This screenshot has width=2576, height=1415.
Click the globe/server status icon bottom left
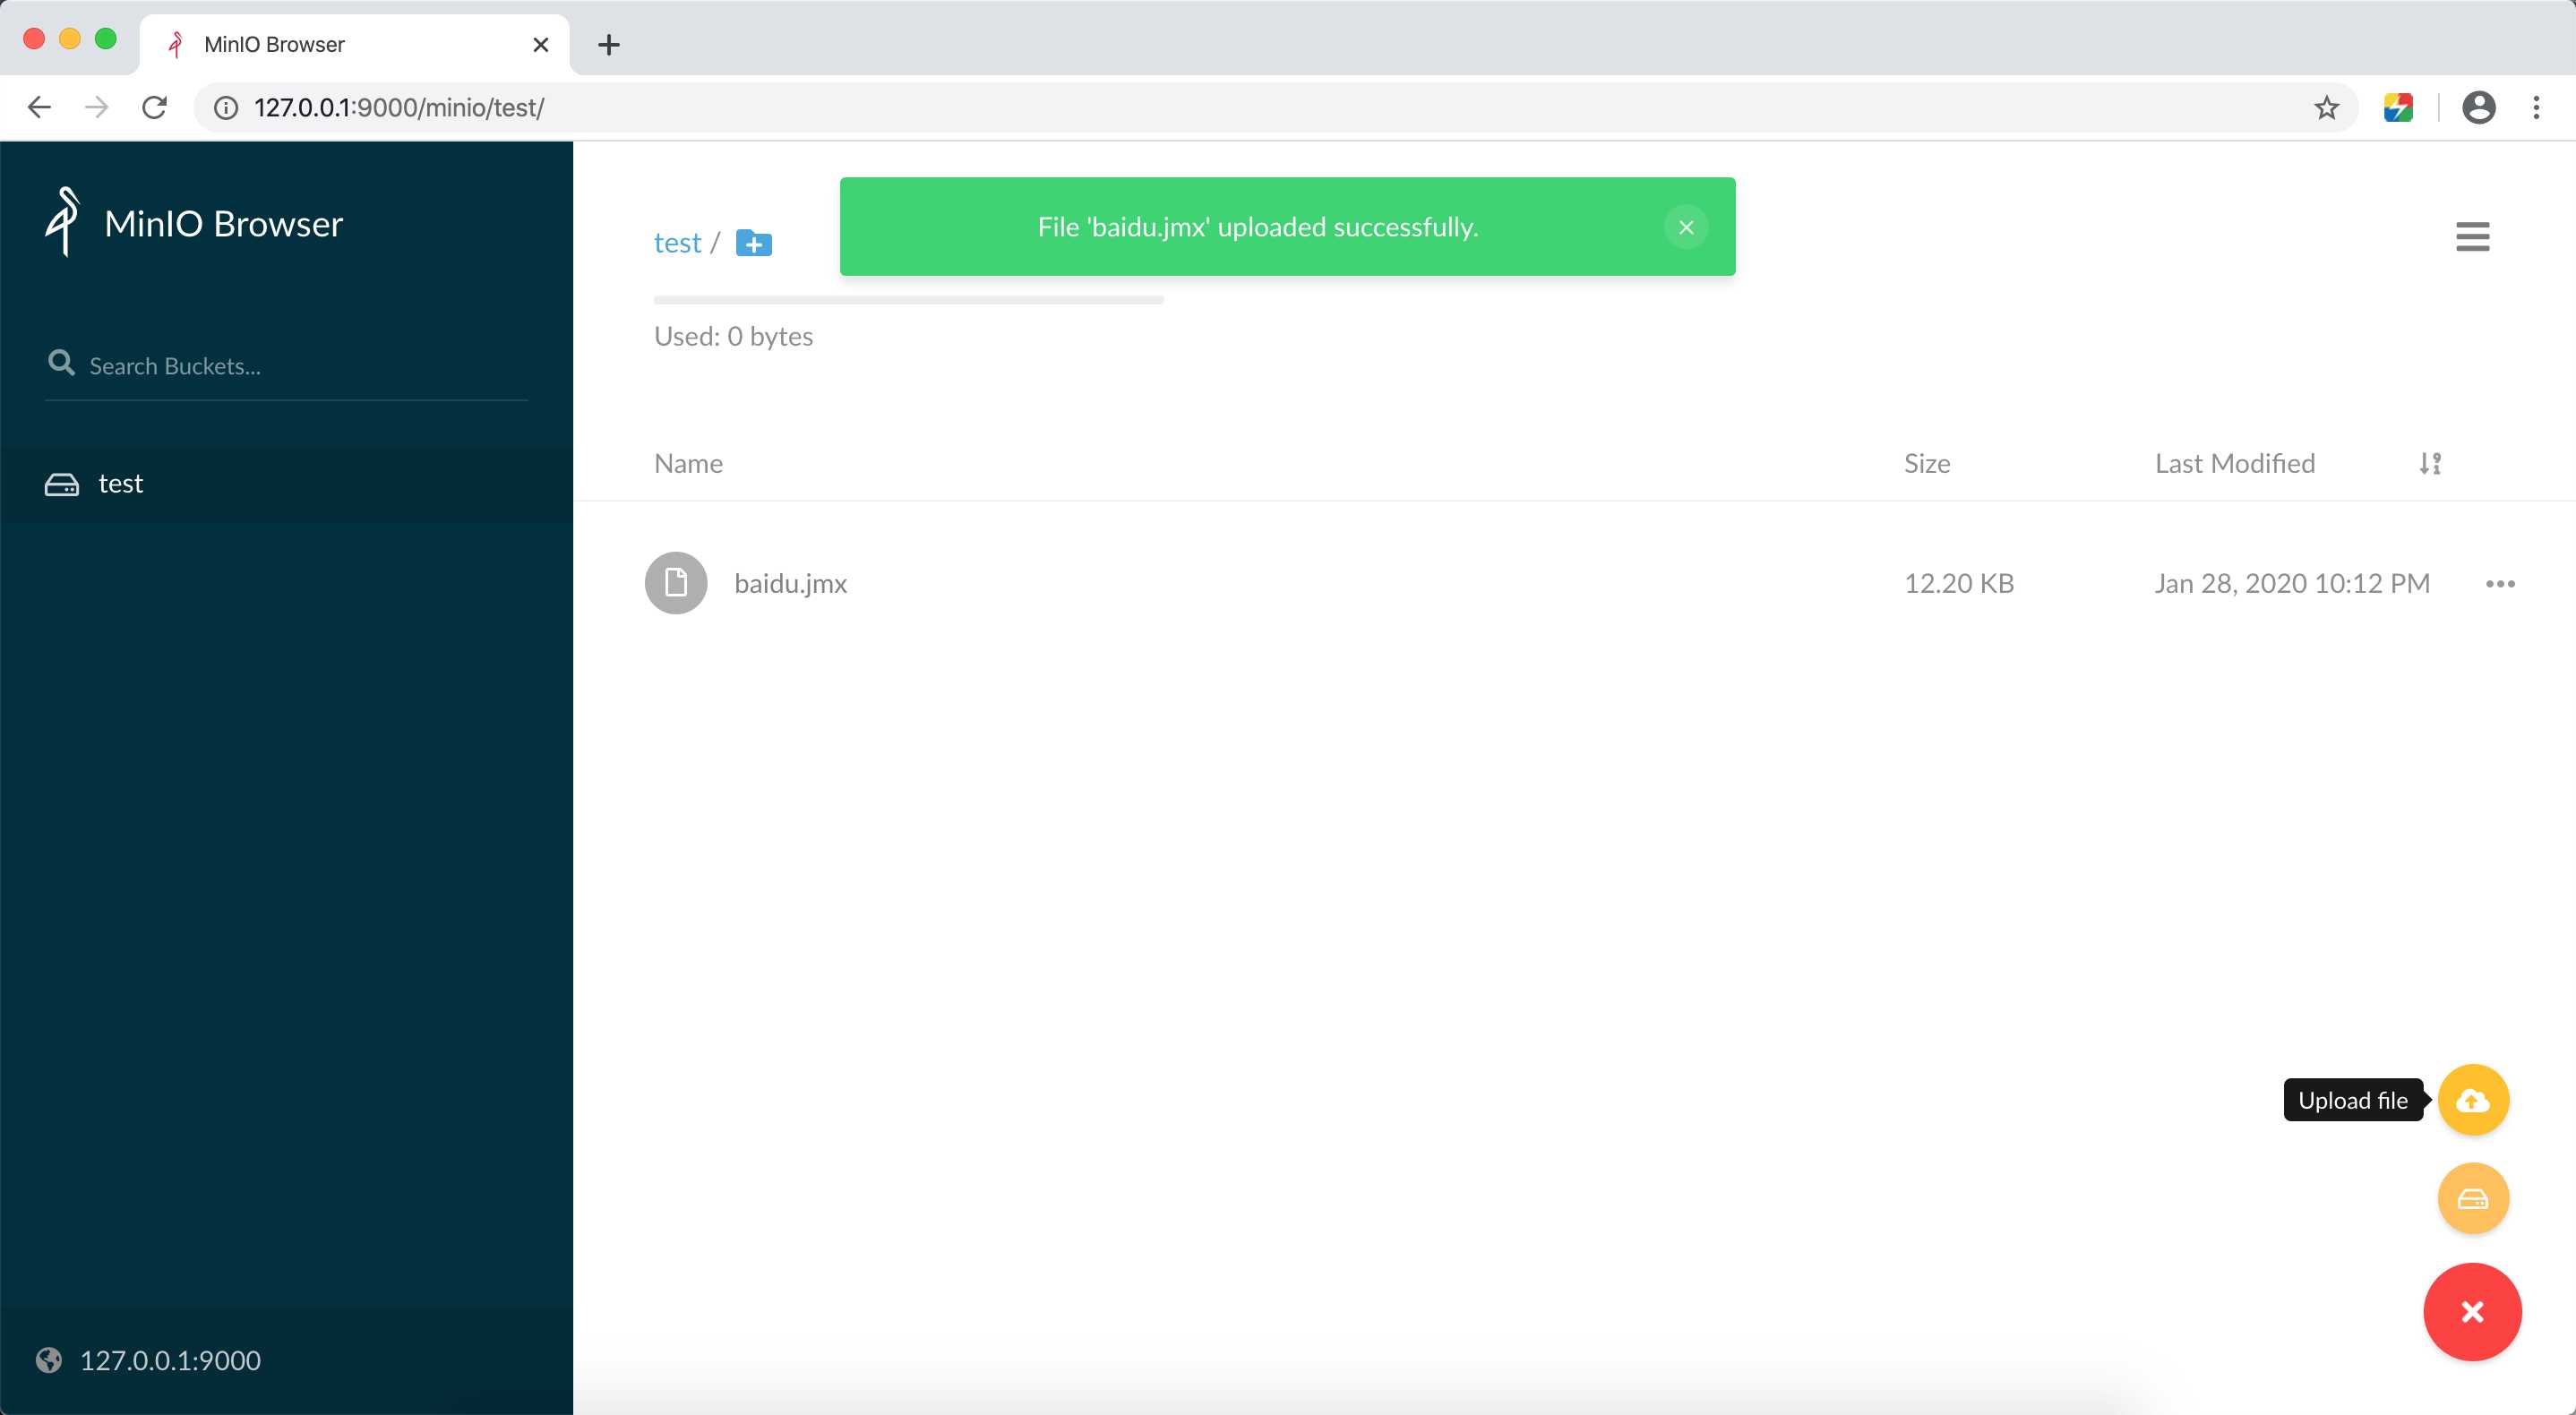tap(48, 1361)
